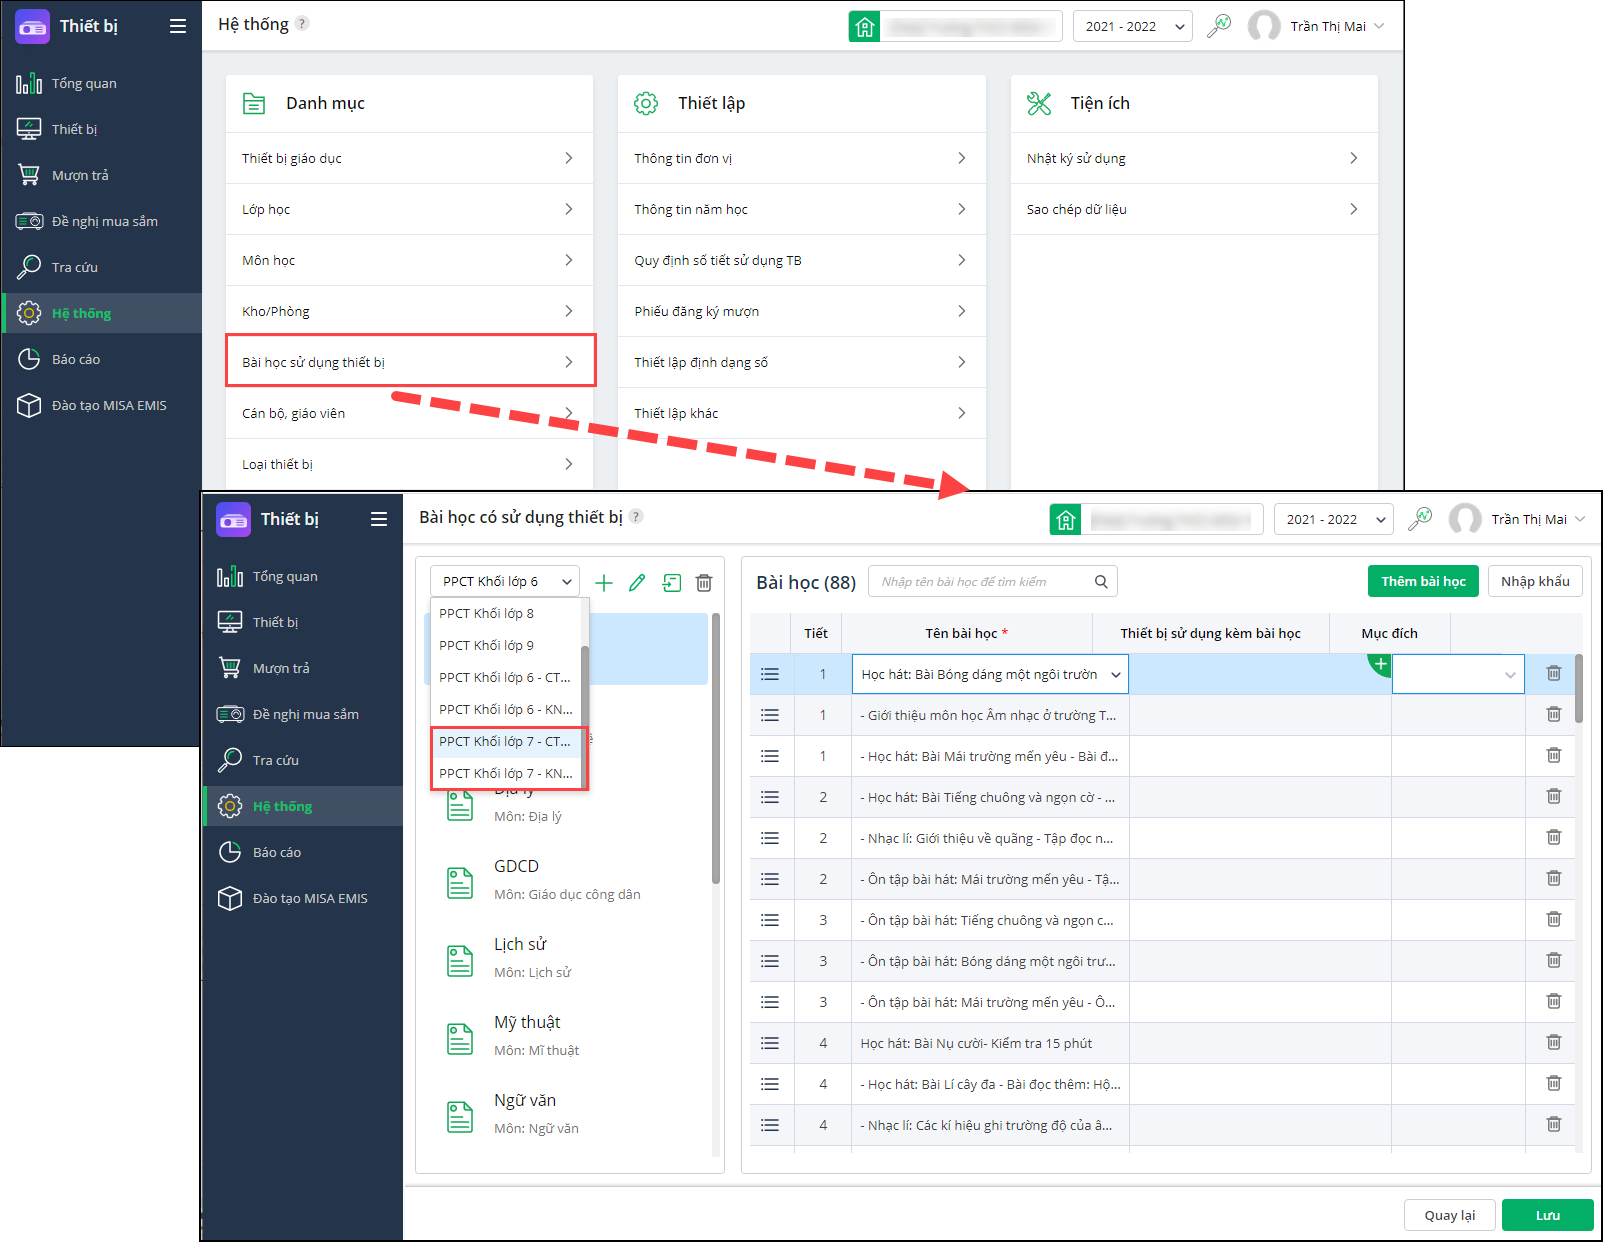Delete the 'Giới thiệu môn học Âm nhạc' lesson row

coord(1554,714)
